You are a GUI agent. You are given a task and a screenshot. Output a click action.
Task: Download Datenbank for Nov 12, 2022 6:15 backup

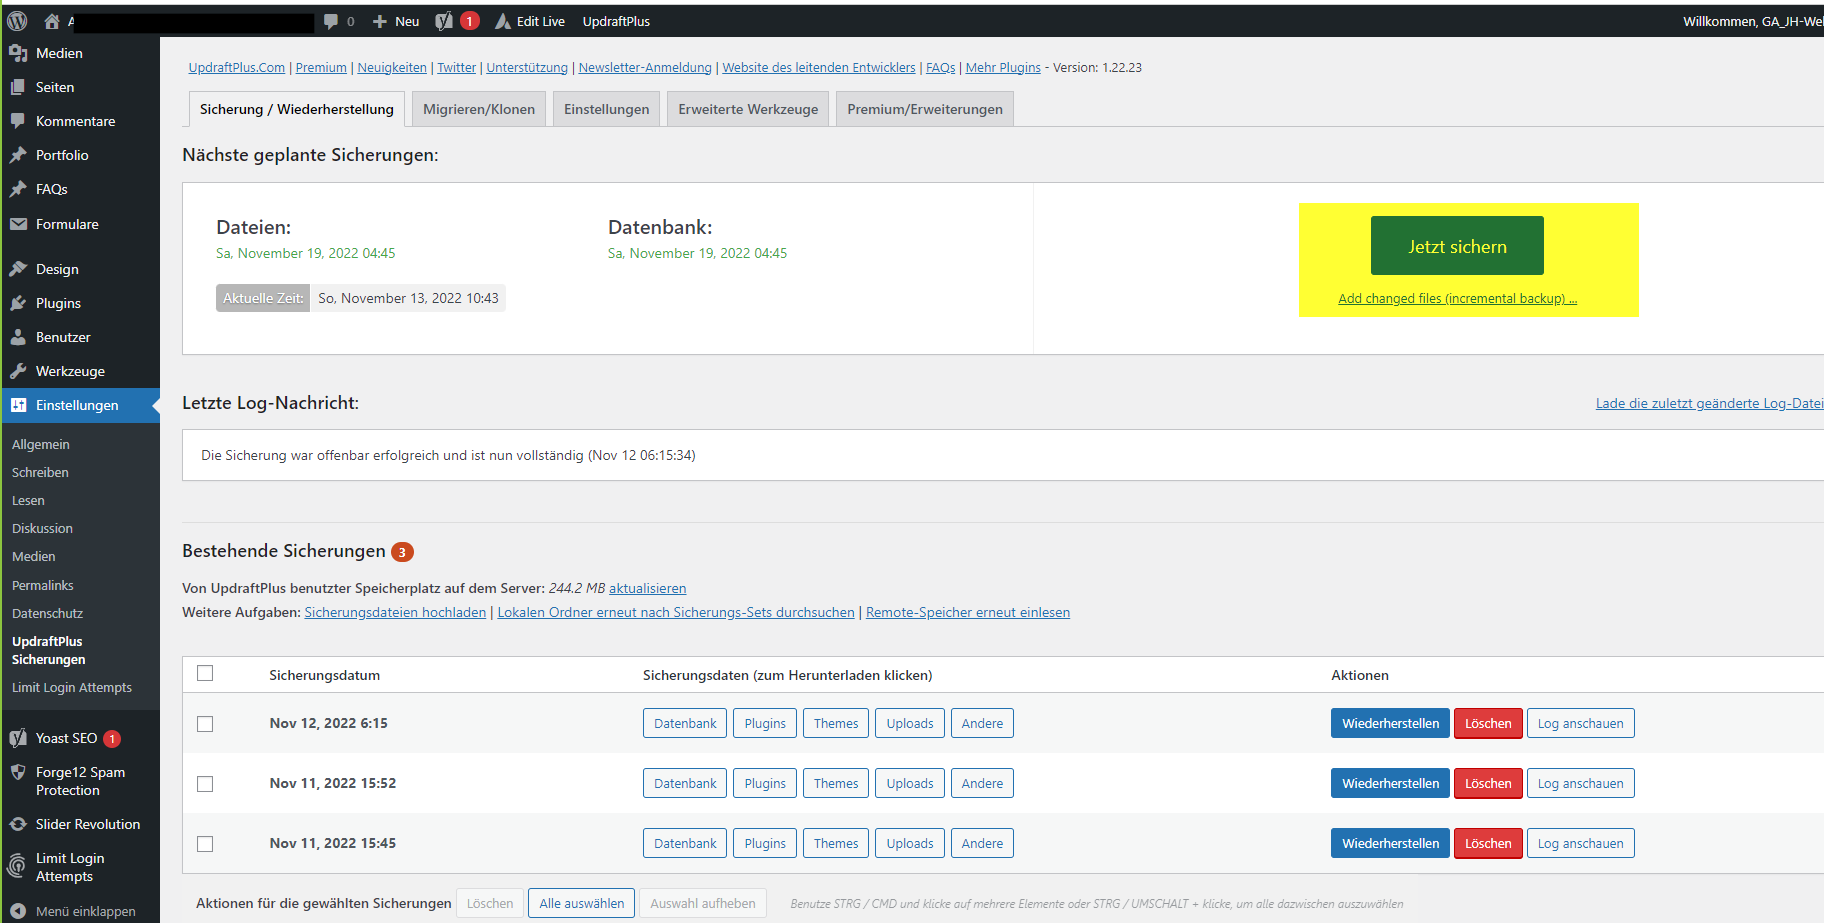click(x=685, y=723)
